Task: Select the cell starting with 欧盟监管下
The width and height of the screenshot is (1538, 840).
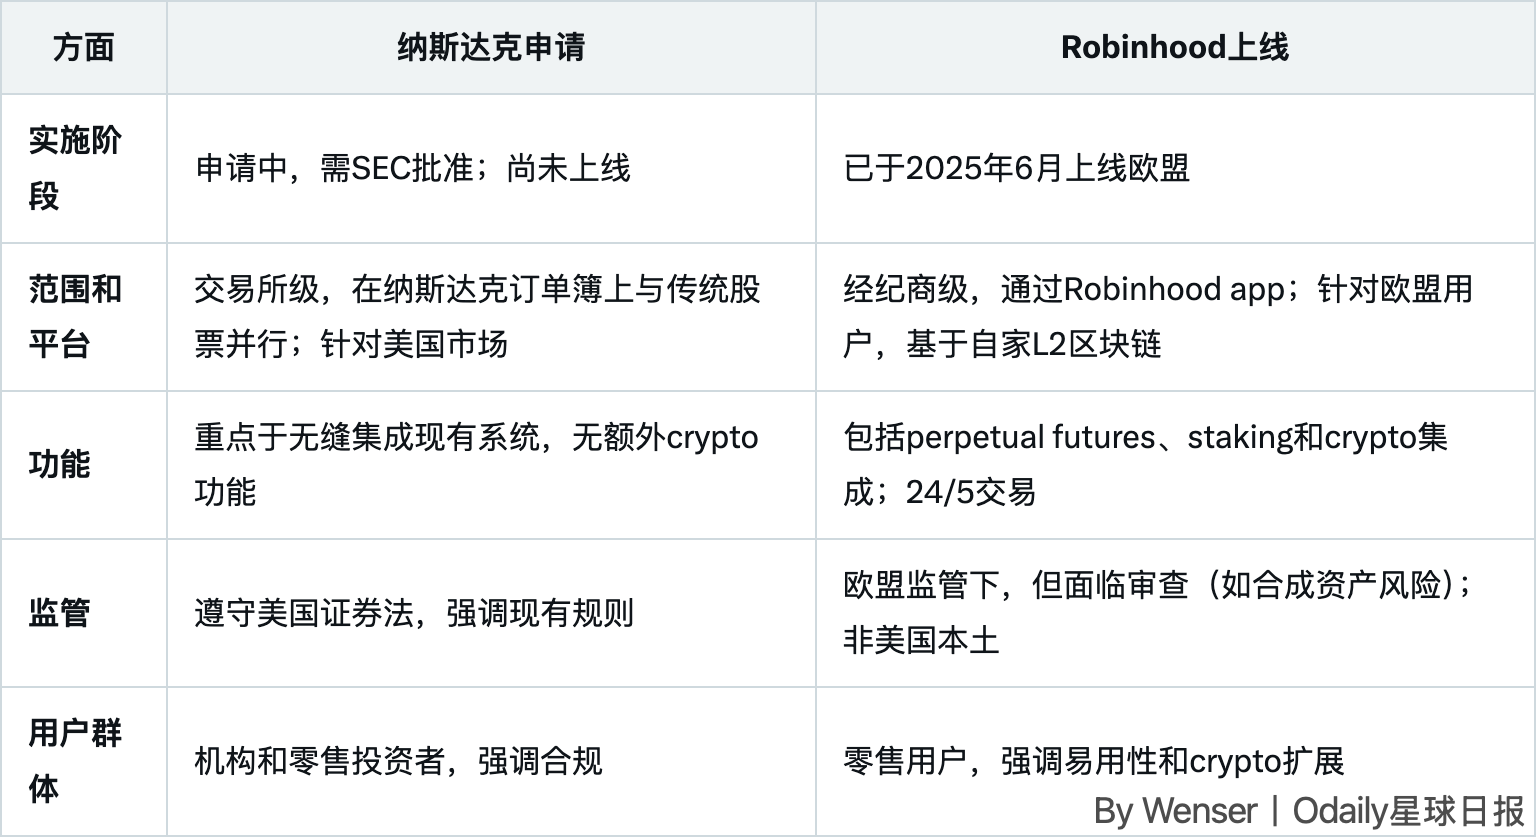Action: click(x=1157, y=612)
